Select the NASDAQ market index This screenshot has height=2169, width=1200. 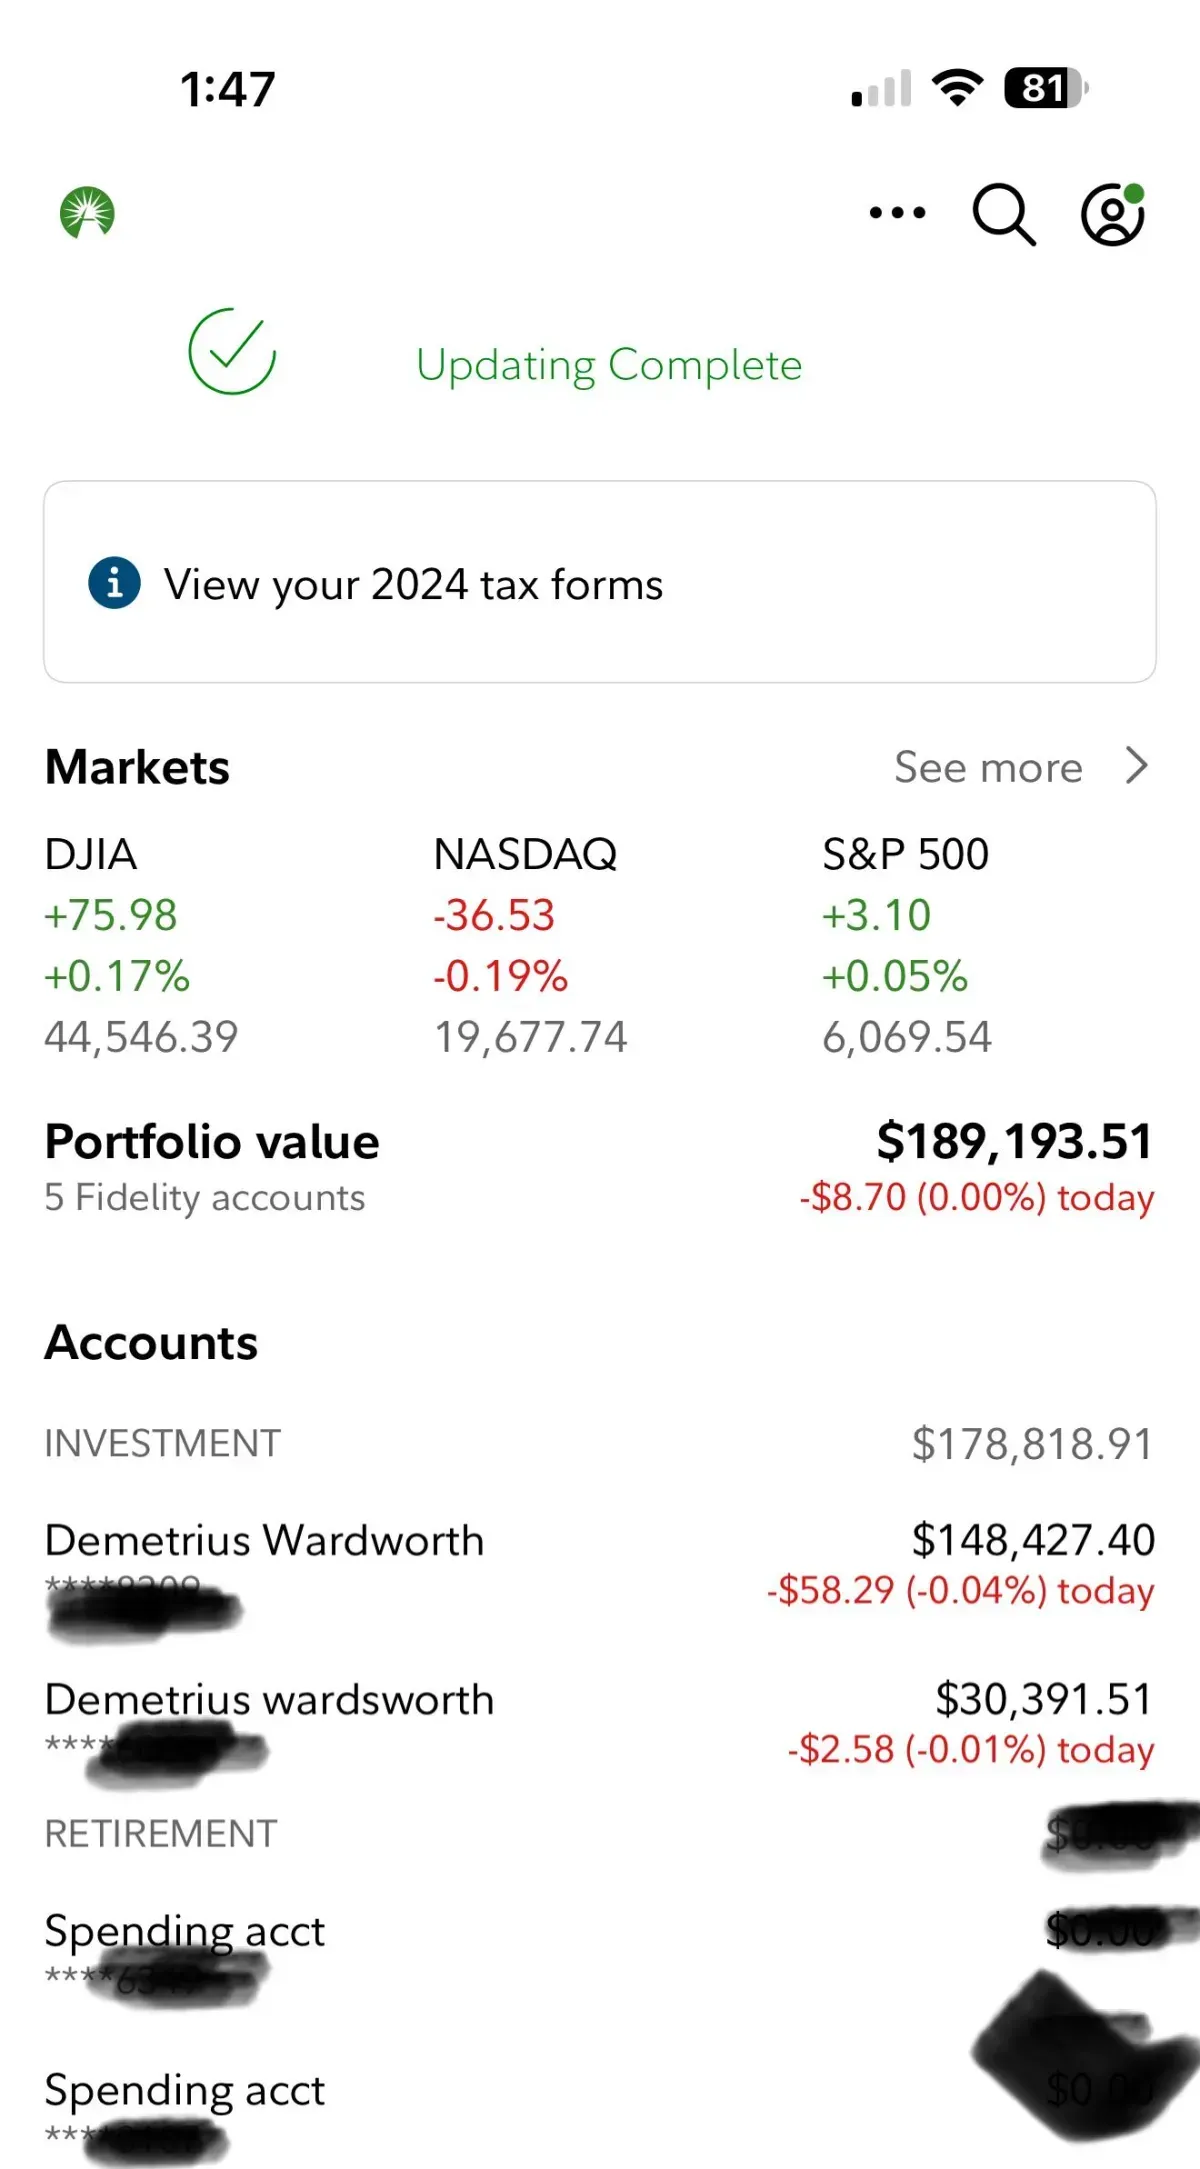click(x=530, y=944)
